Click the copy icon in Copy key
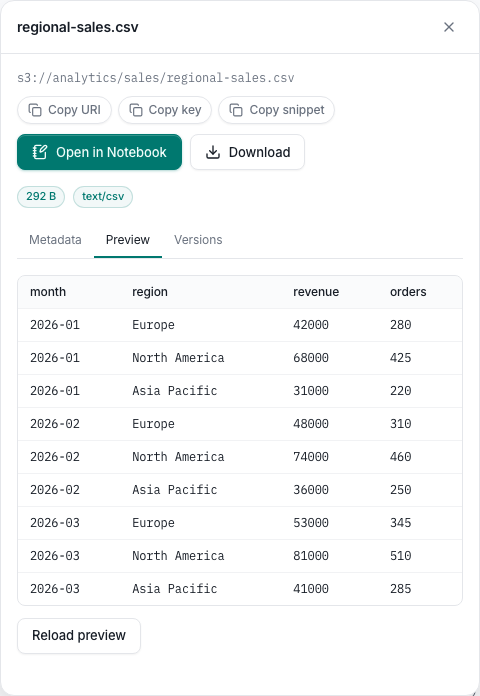Viewport: 480px width, 696px height. coord(136,110)
